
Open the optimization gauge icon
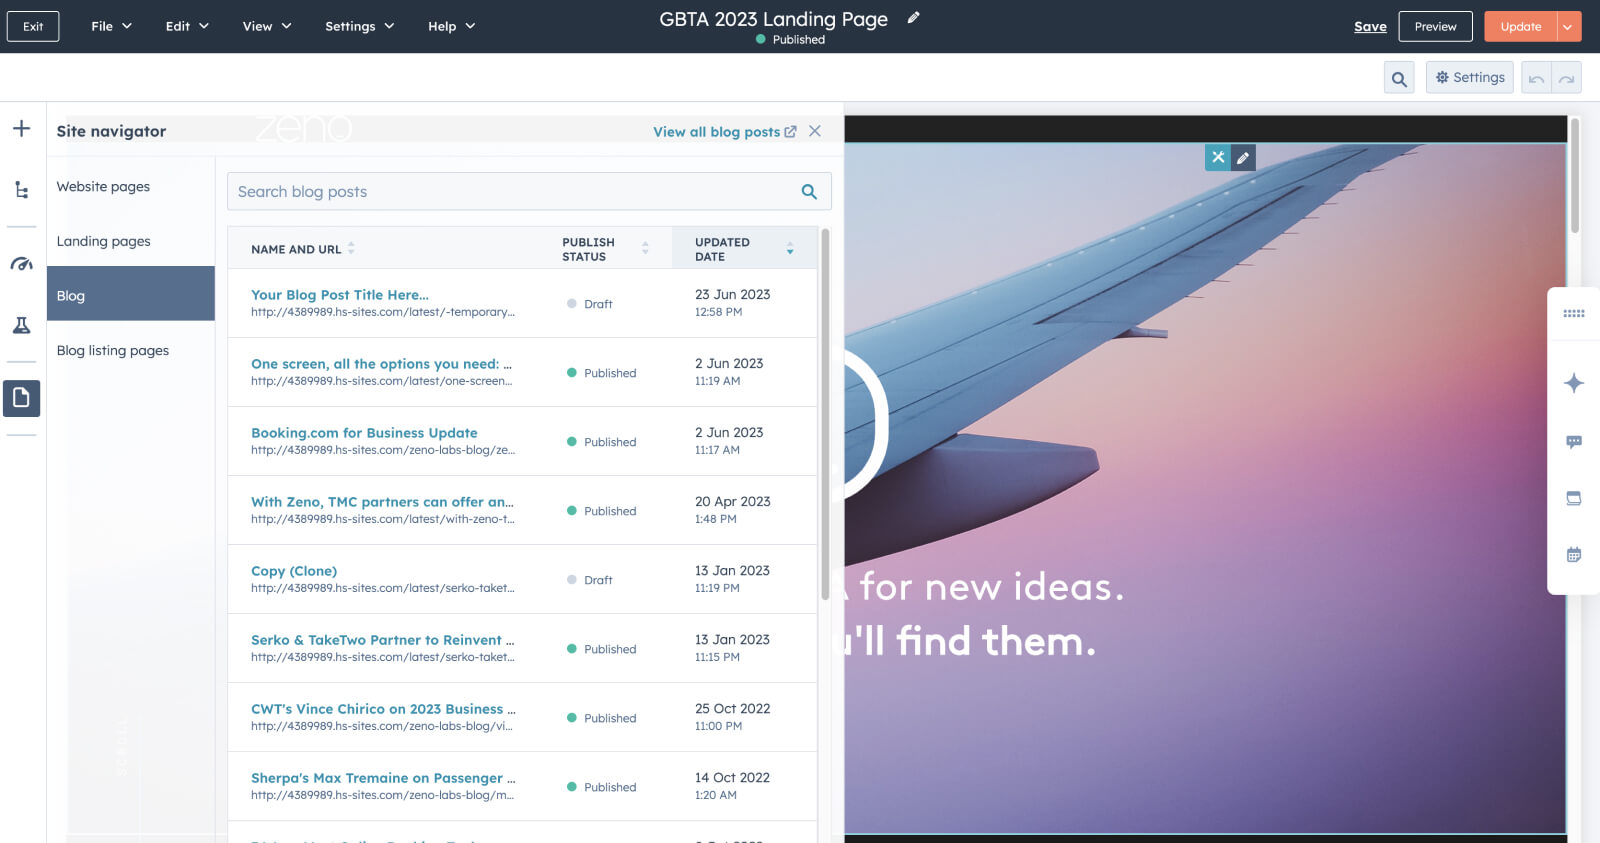coord(21,264)
